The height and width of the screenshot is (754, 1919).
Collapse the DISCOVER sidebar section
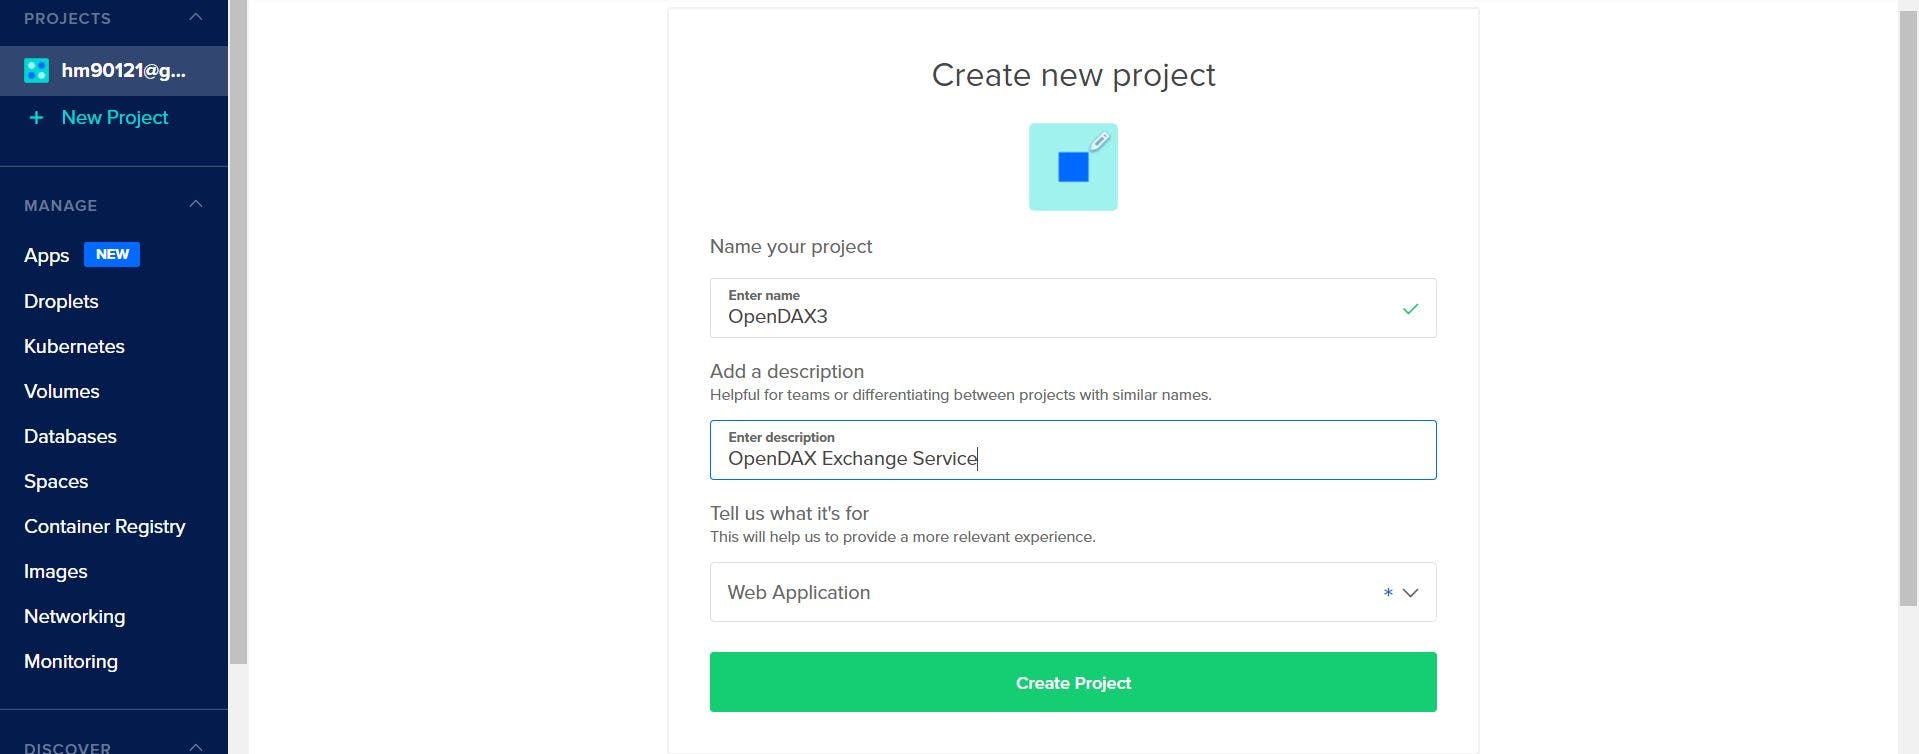pyautogui.click(x=196, y=747)
